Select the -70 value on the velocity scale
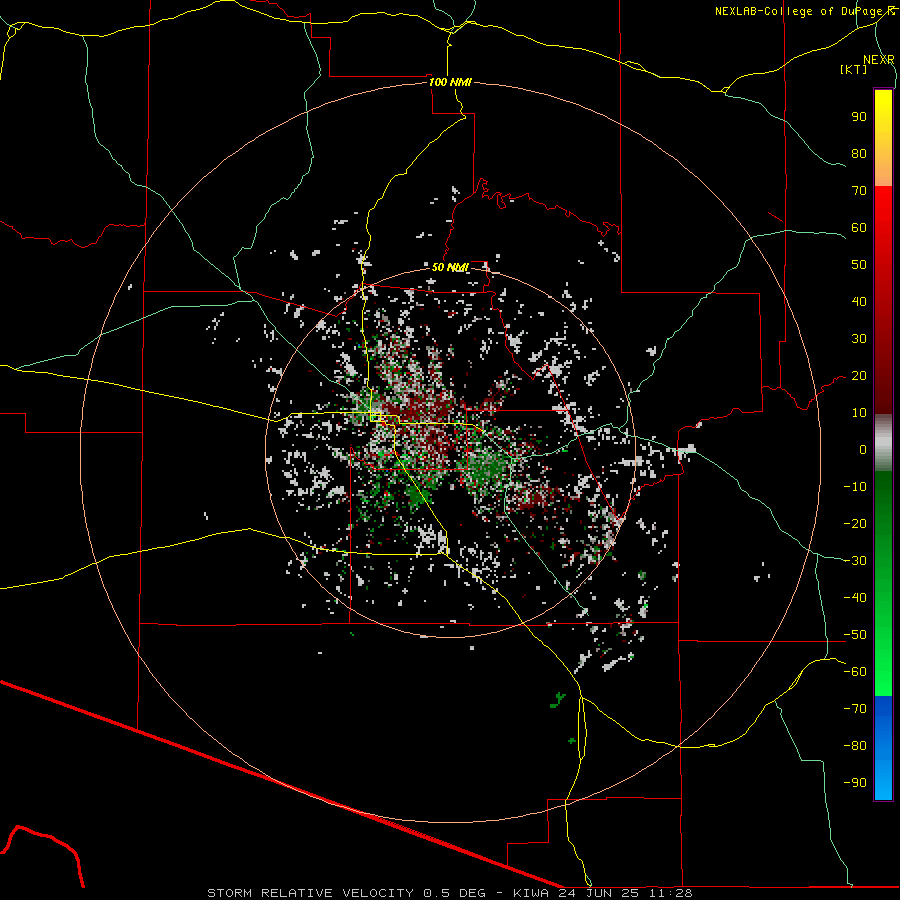The image size is (900, 900). click(x=855, y=708)
